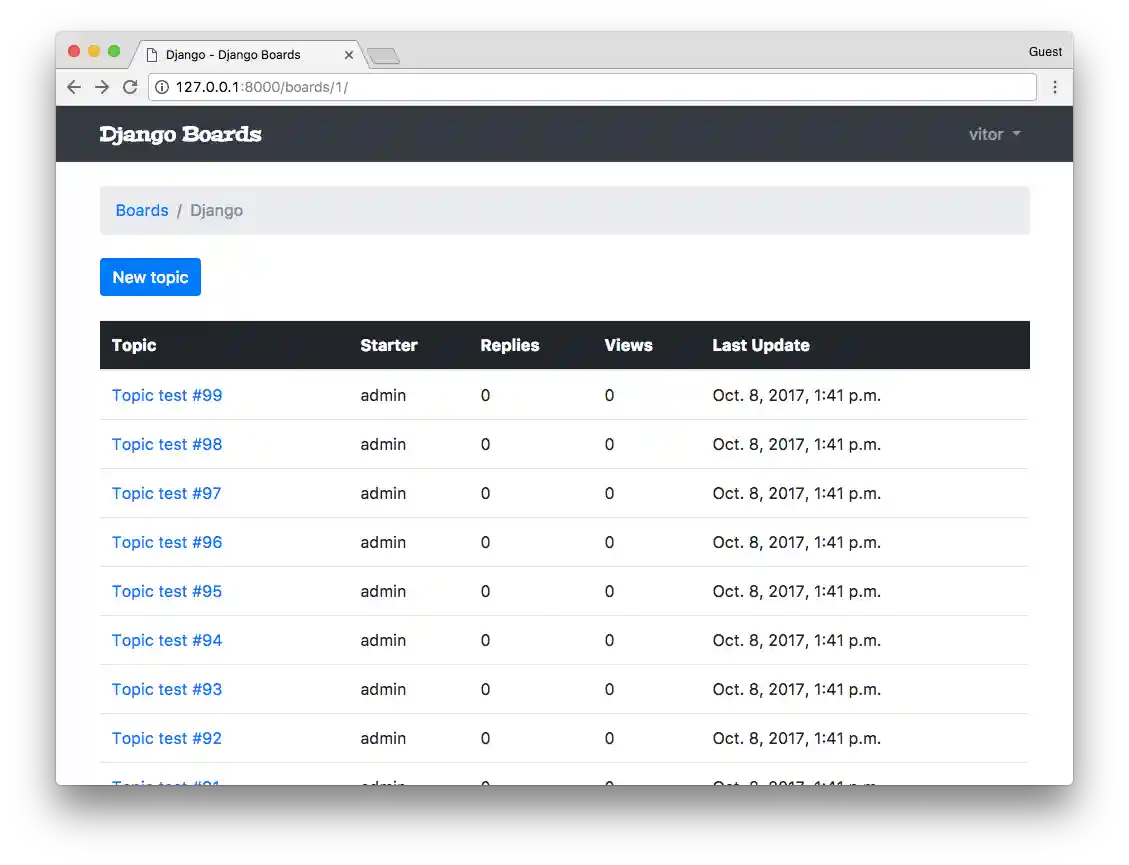The image size is (1129, 865).
Task: Click the Guest profile label
Action: pos(1045,52)
